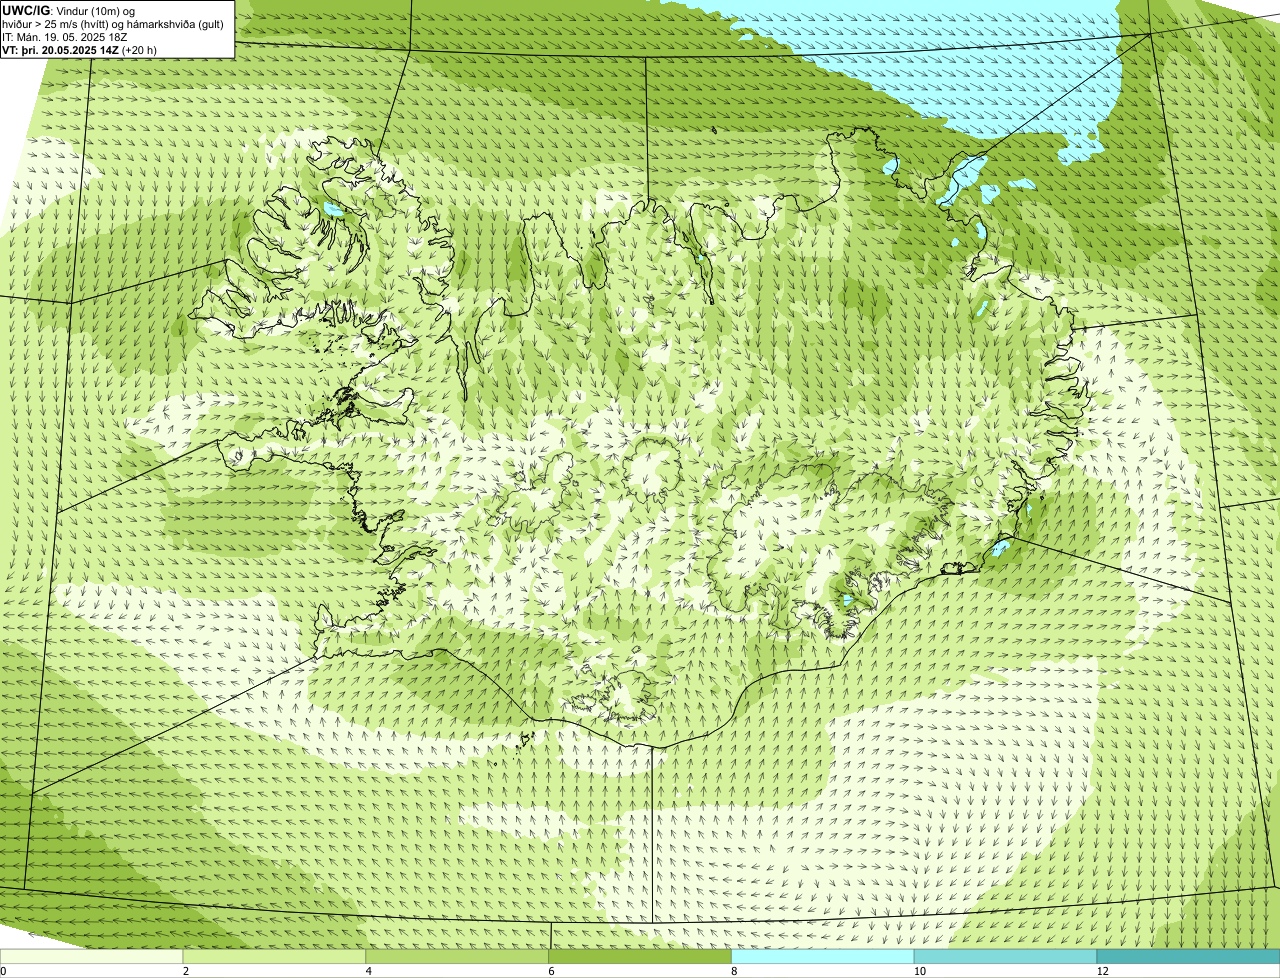The height and width of the screenshot is (978, 1280).
Task: Click the 8–10 m/s light cyan legend segment
Action: point(824,956)
